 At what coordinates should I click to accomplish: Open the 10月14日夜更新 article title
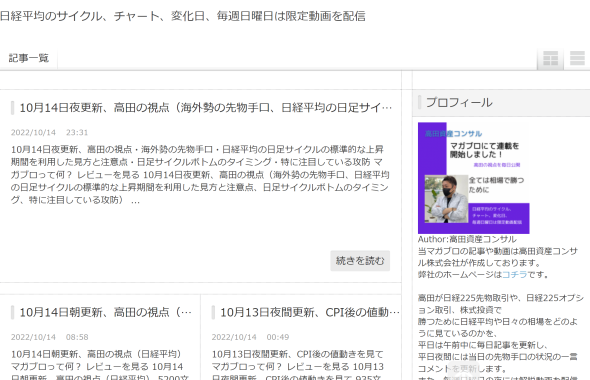tap(205, 108)
